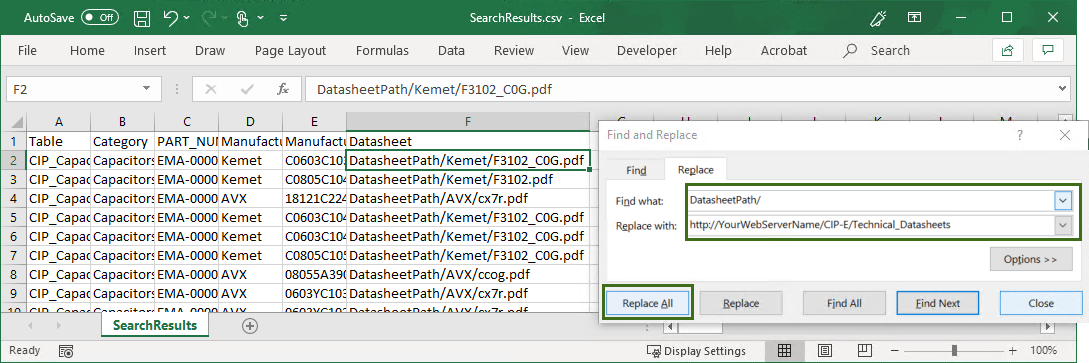
Task: Click the Replace button
Action: pos(741,303)
